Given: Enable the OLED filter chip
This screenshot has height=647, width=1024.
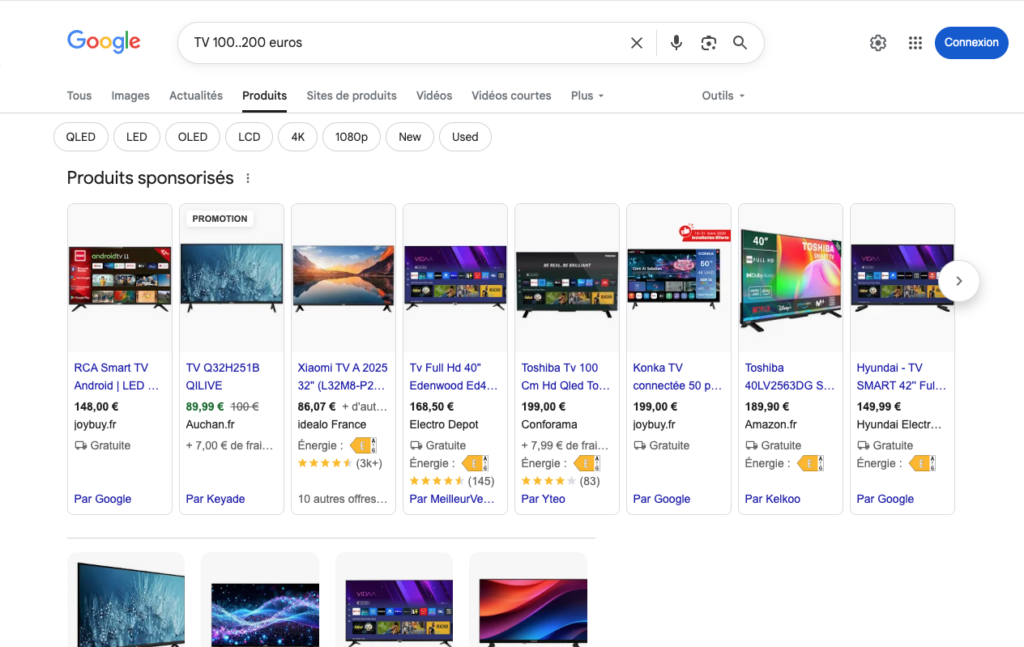Looking at the screenshot, I should click(193, 137).
